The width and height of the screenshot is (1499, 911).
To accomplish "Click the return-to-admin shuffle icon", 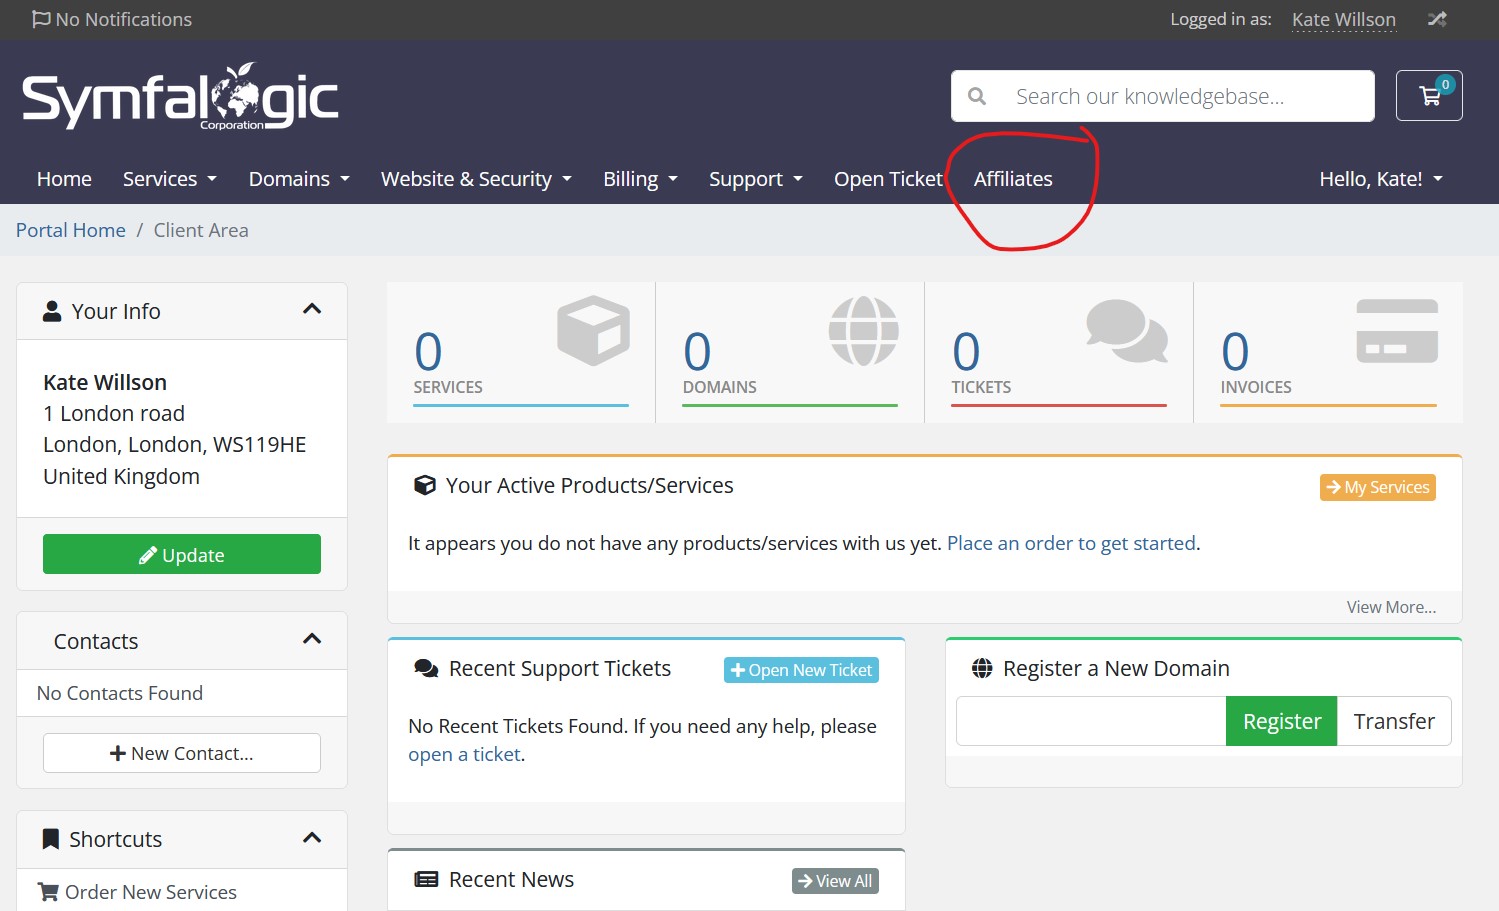I will click(x=1437, y=19).
